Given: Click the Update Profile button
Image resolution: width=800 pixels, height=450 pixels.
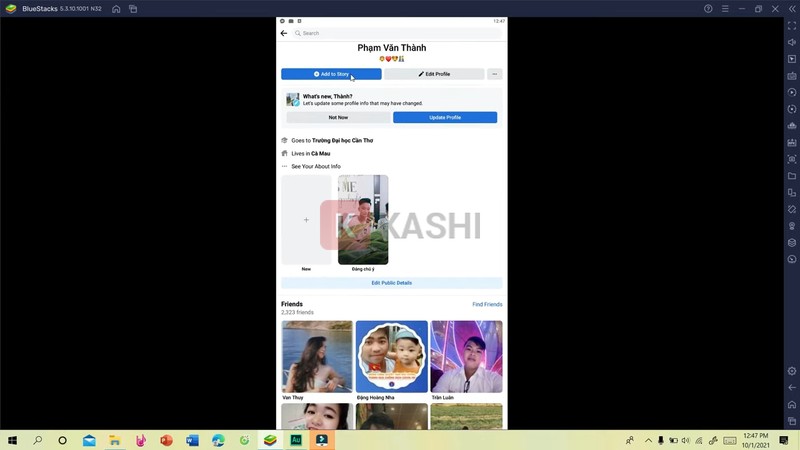Looking at the screenshot, I should [445, 118].
